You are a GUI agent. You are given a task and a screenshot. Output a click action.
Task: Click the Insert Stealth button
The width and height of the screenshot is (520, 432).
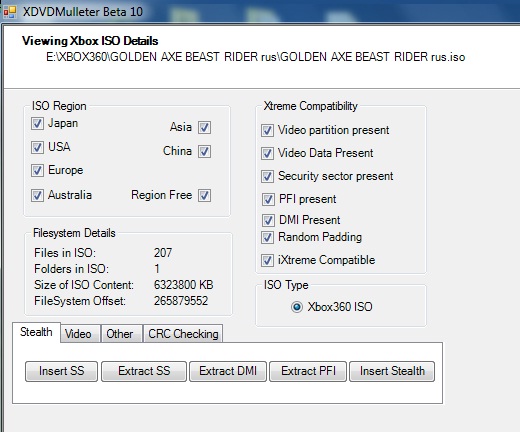pos(392,371)
